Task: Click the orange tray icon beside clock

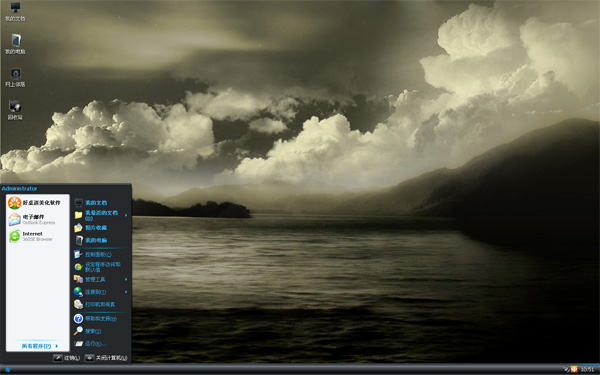Action: (574, 369)
